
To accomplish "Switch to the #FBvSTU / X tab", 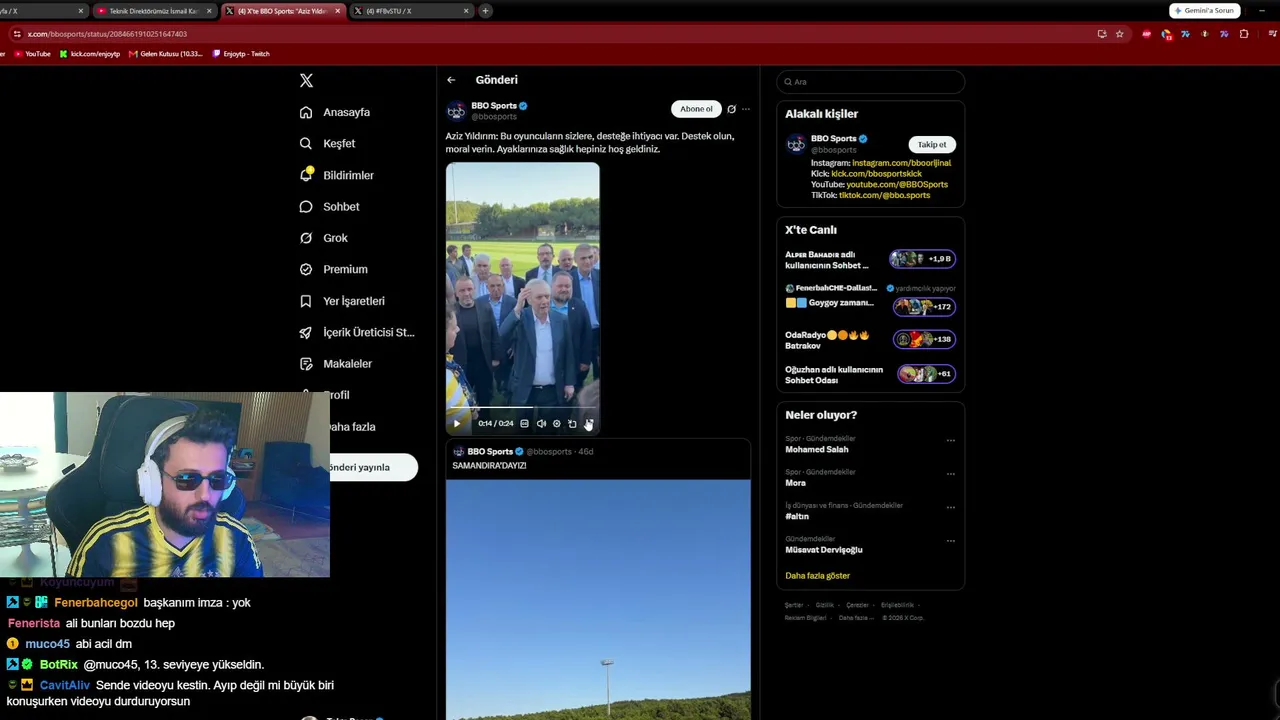I will coord(411,11).
